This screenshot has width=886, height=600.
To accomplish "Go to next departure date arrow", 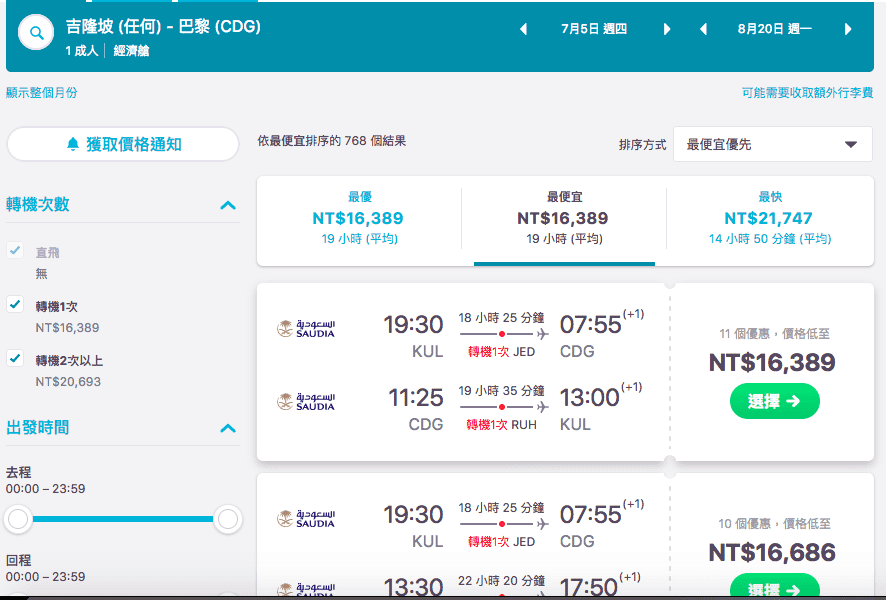I will pyautogui.click(x=667, y=29).
